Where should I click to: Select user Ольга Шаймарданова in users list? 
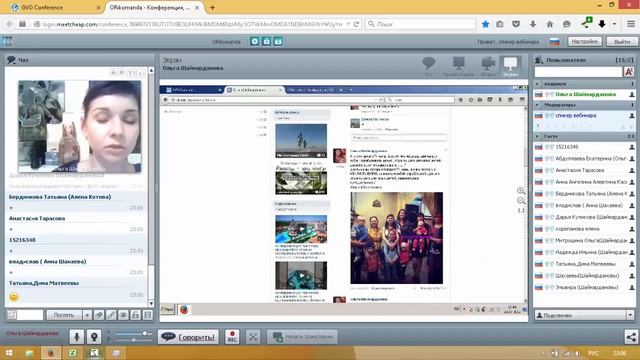(x=584, y=94)
